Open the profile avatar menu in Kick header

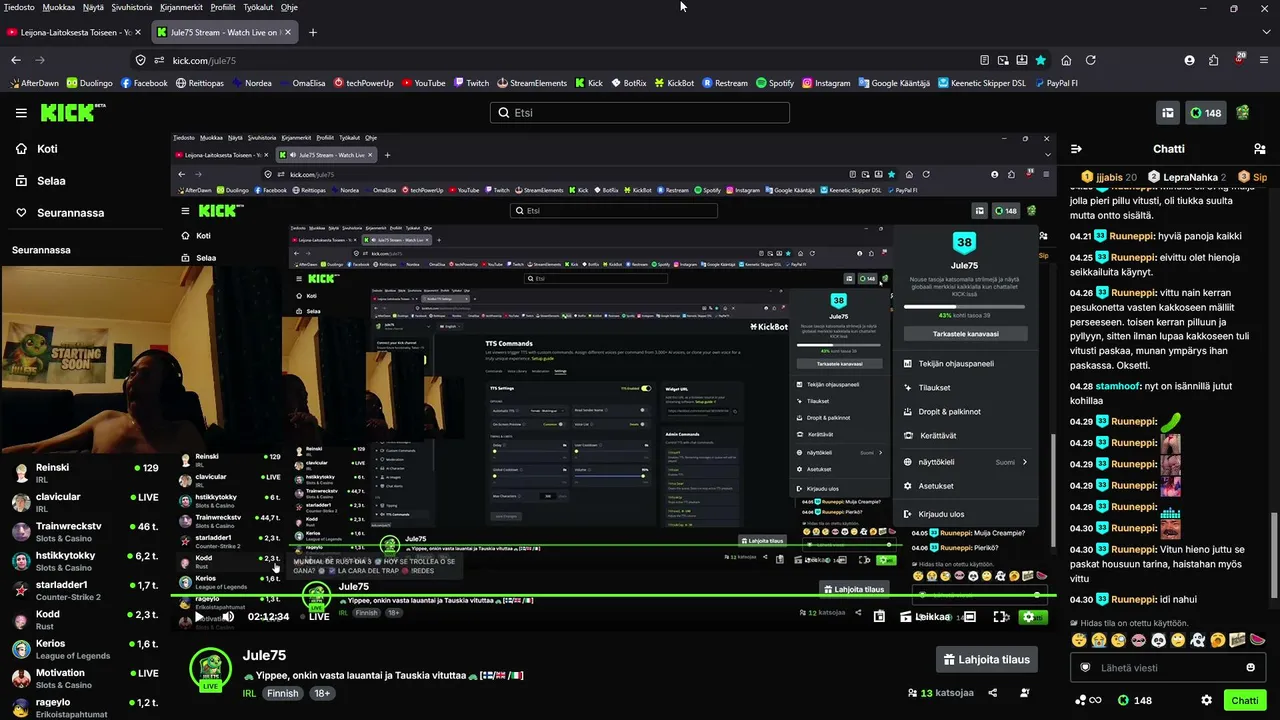1243,113
